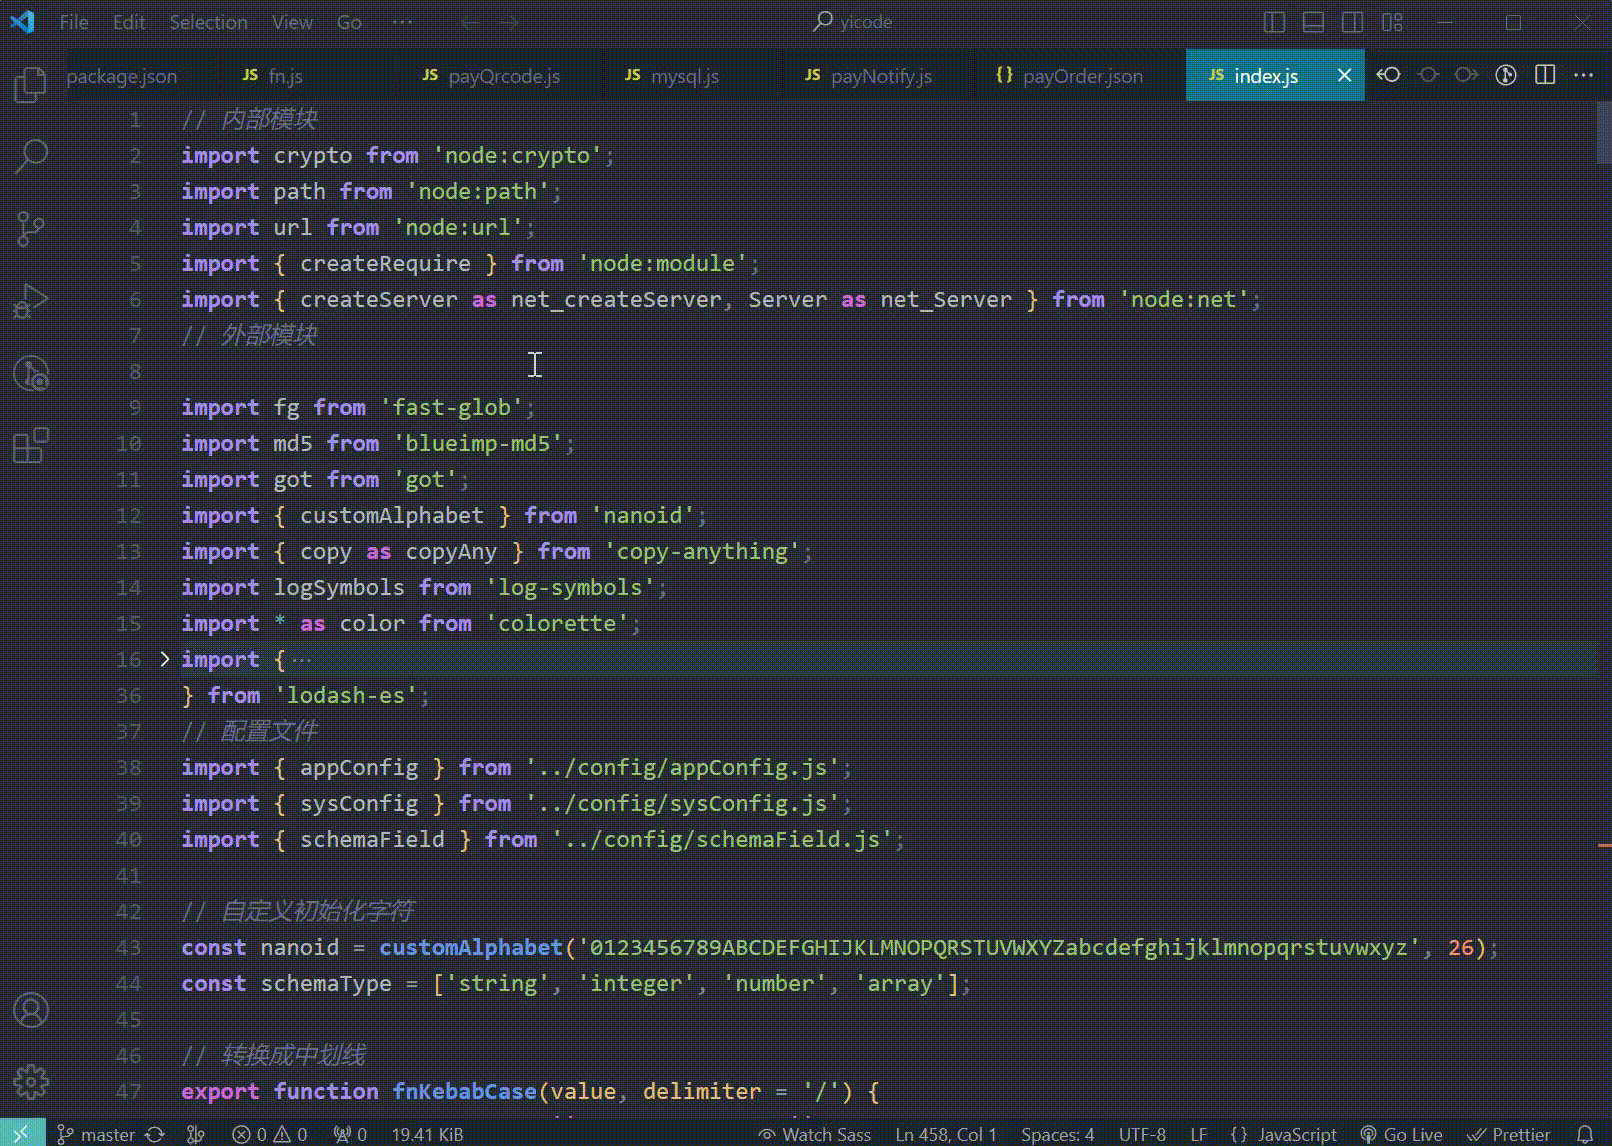Switch to the payNotify.js tab
Viewport: 1612px width, 1146px height.
click(x=872, y=75)
